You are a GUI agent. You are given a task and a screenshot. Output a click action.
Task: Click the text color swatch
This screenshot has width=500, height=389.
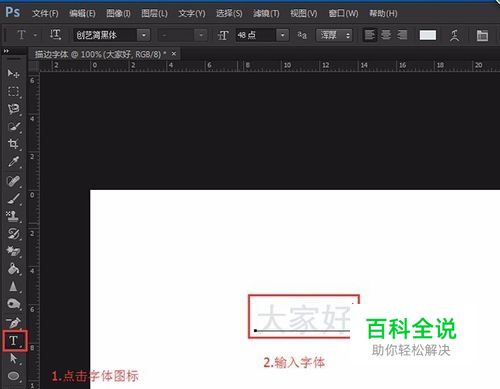428,35
